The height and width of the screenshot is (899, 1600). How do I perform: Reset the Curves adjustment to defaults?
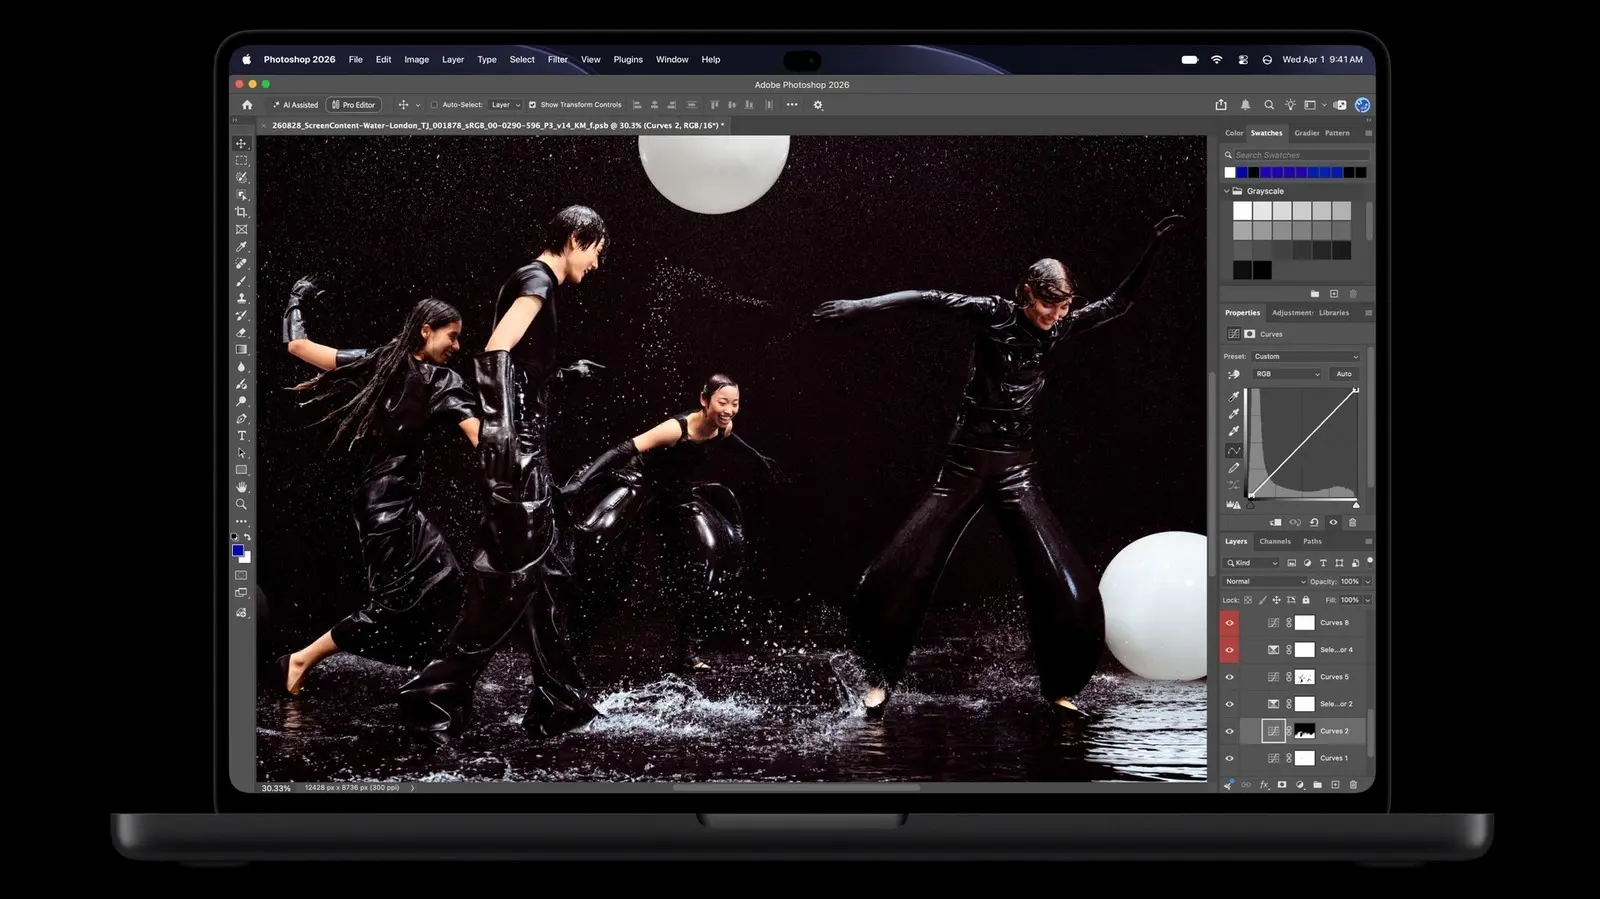tap(1314, 522)
